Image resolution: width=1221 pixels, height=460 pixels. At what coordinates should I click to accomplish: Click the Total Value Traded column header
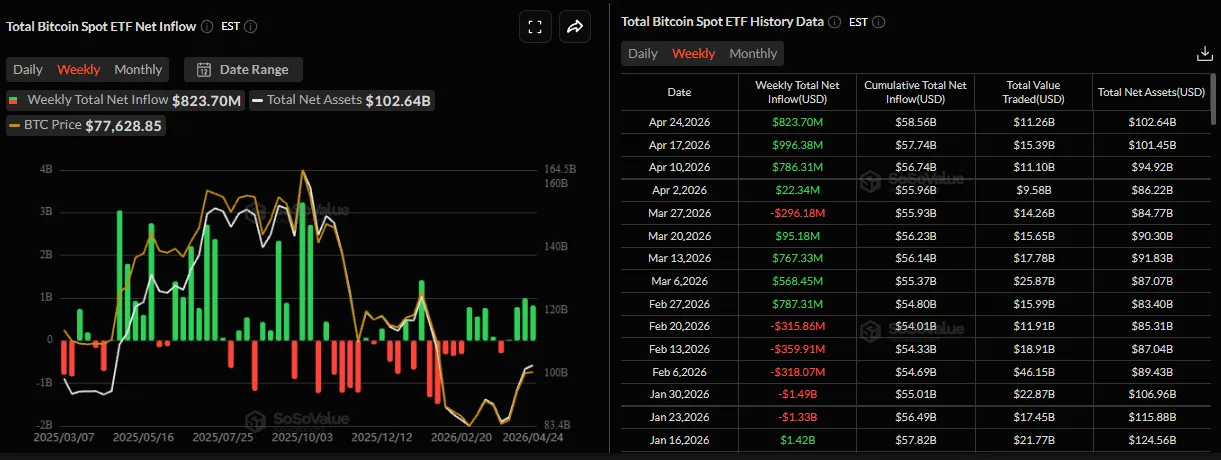pyautogui.click(x=1033, y=92)
